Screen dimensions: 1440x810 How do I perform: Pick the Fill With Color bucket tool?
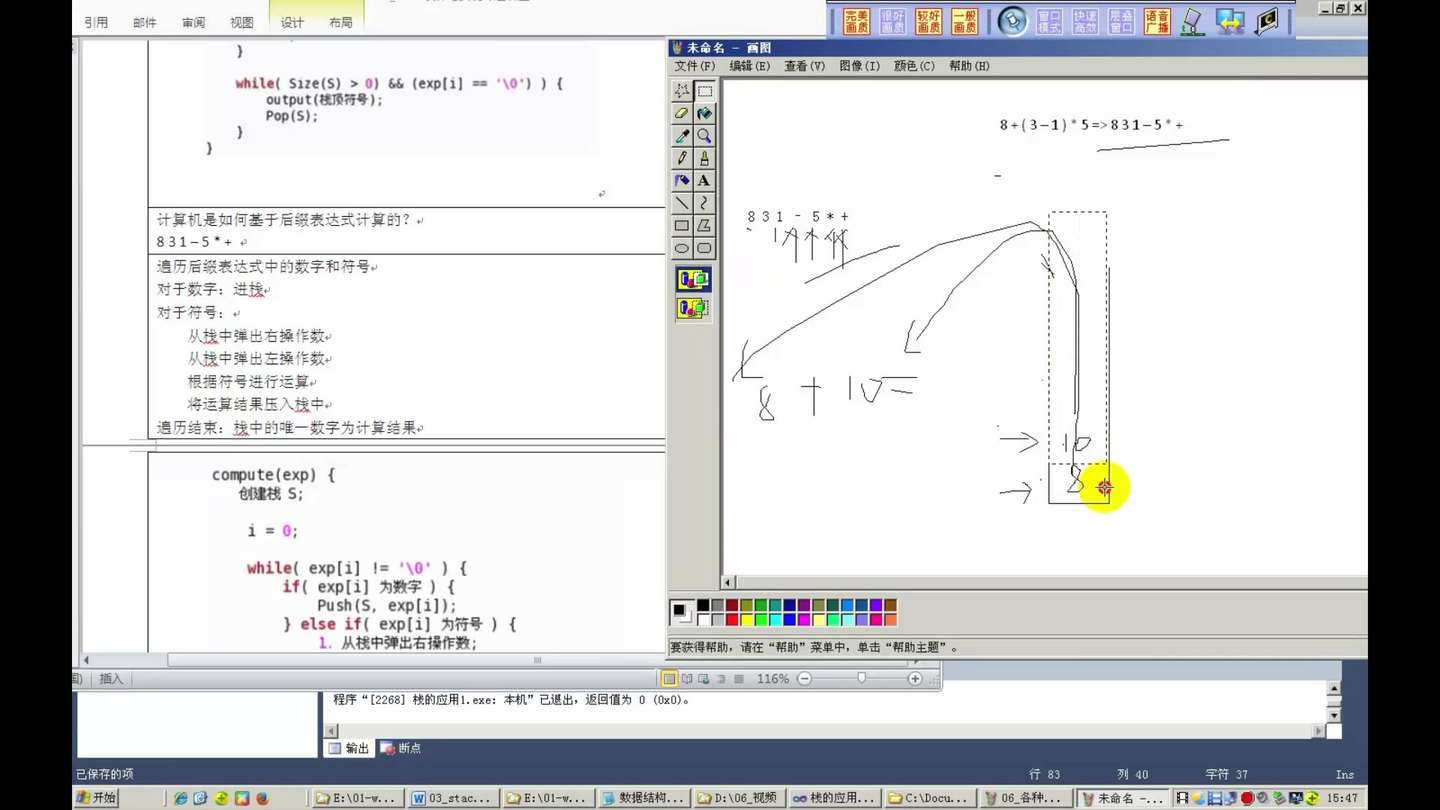[x=704, y=113]
